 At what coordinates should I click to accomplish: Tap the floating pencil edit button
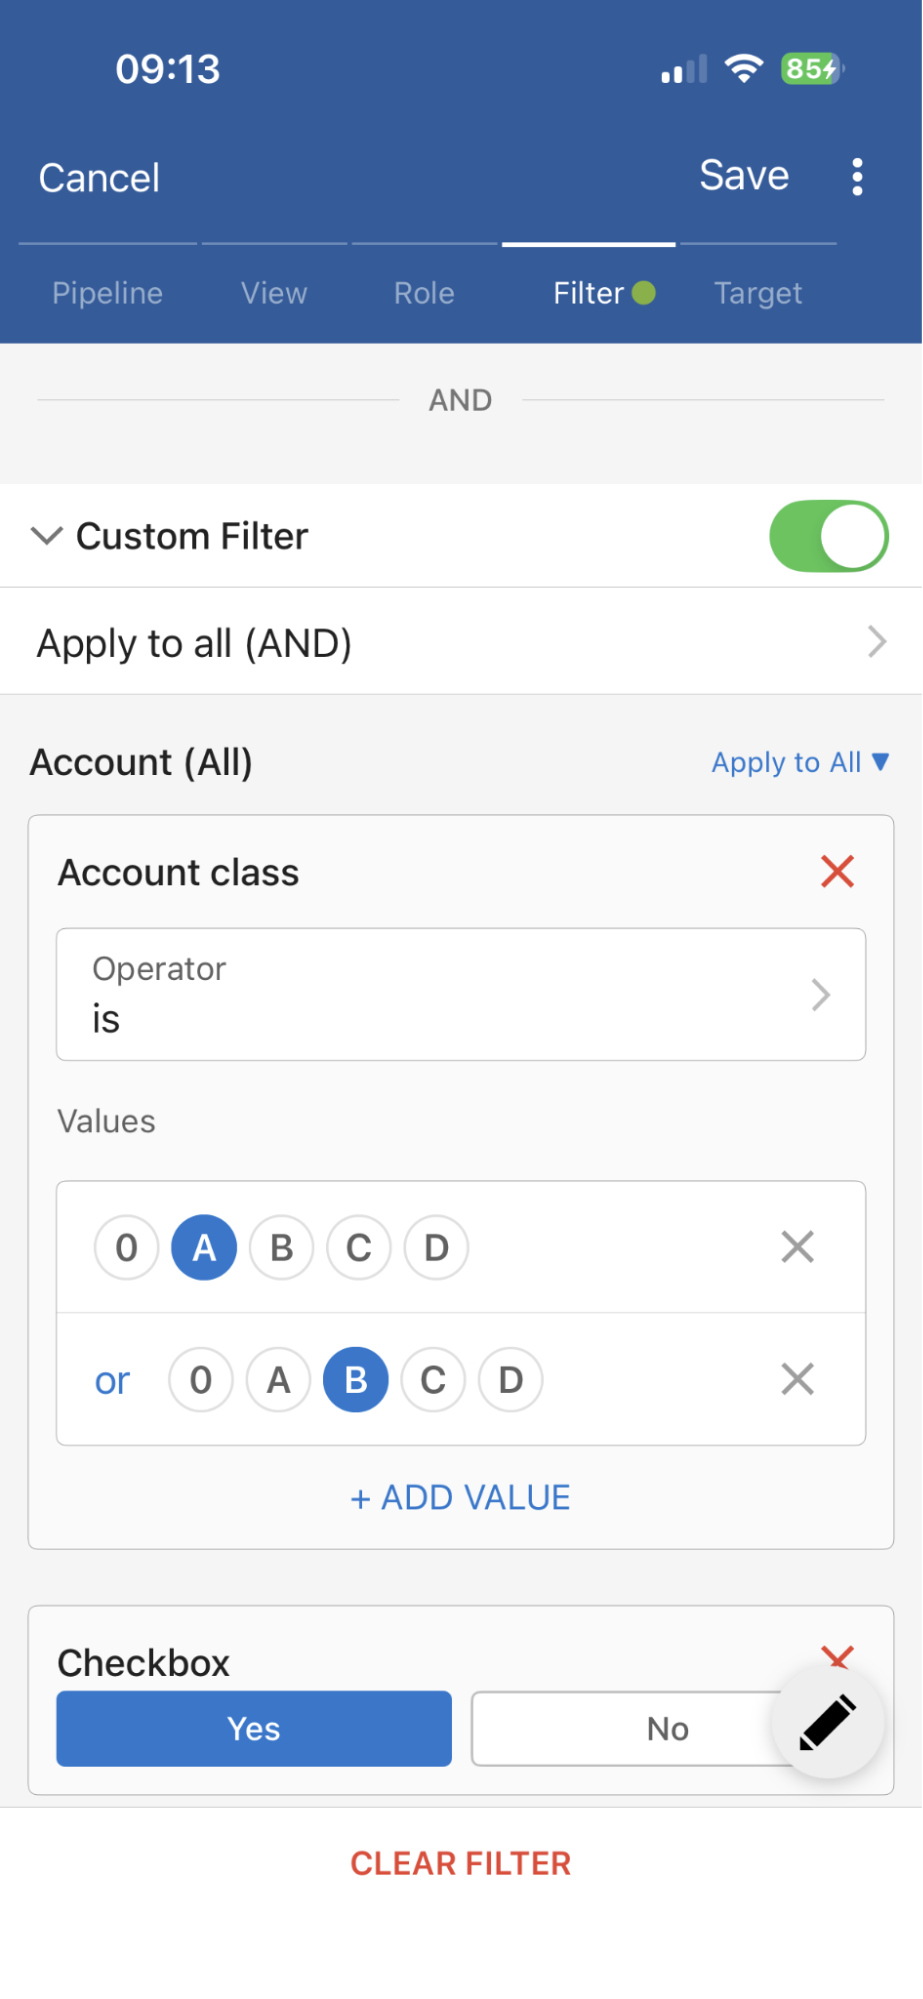pyautogui.click(x=827, y=1722)
